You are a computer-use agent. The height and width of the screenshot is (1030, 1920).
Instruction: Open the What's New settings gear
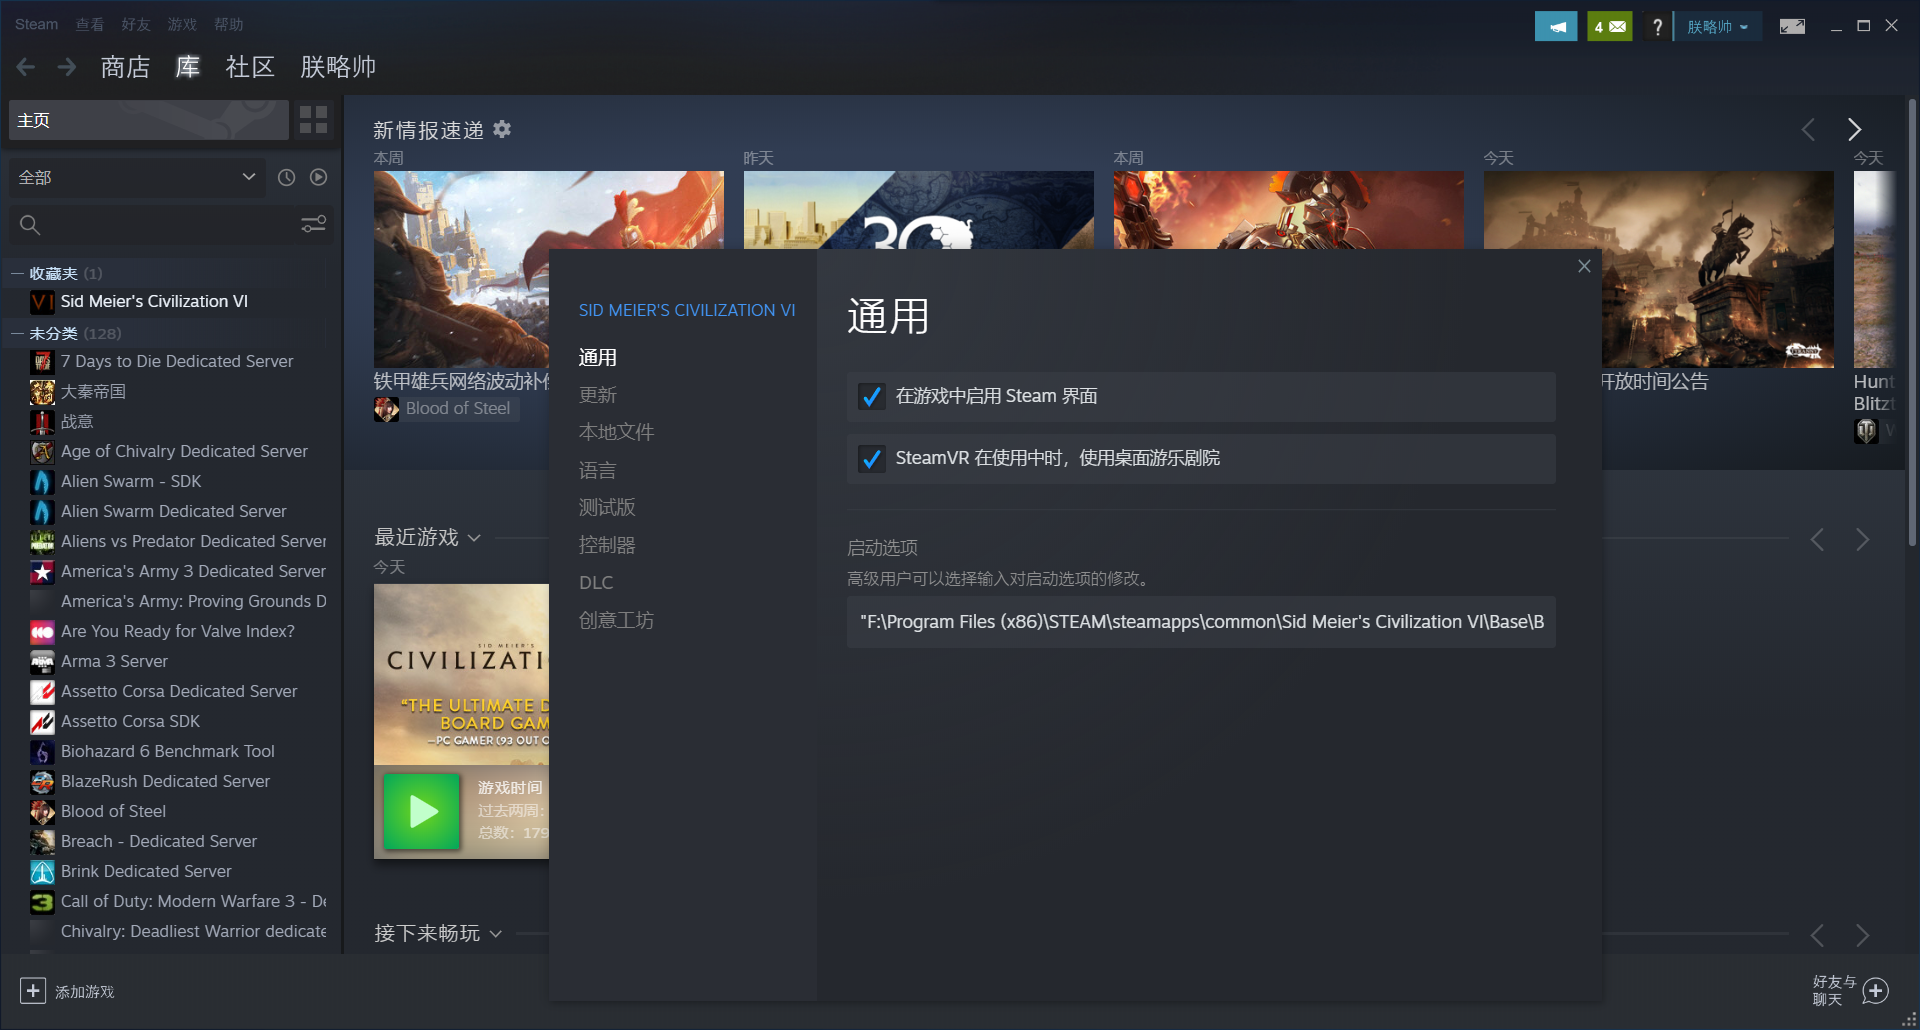click(502, 129)
